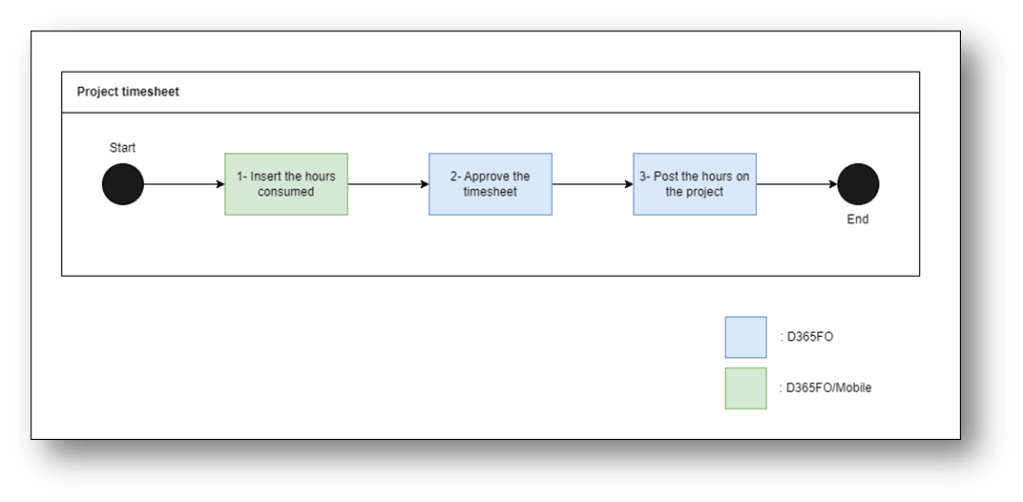Viewport: 1023px width, 502px height.
Task: Click the Start label above the circle
Action: tap(122, 148)
